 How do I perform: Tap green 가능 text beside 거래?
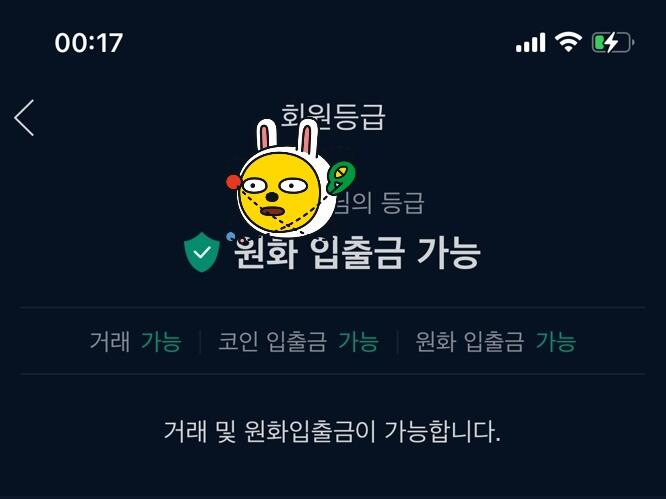(x=161, y=341)
